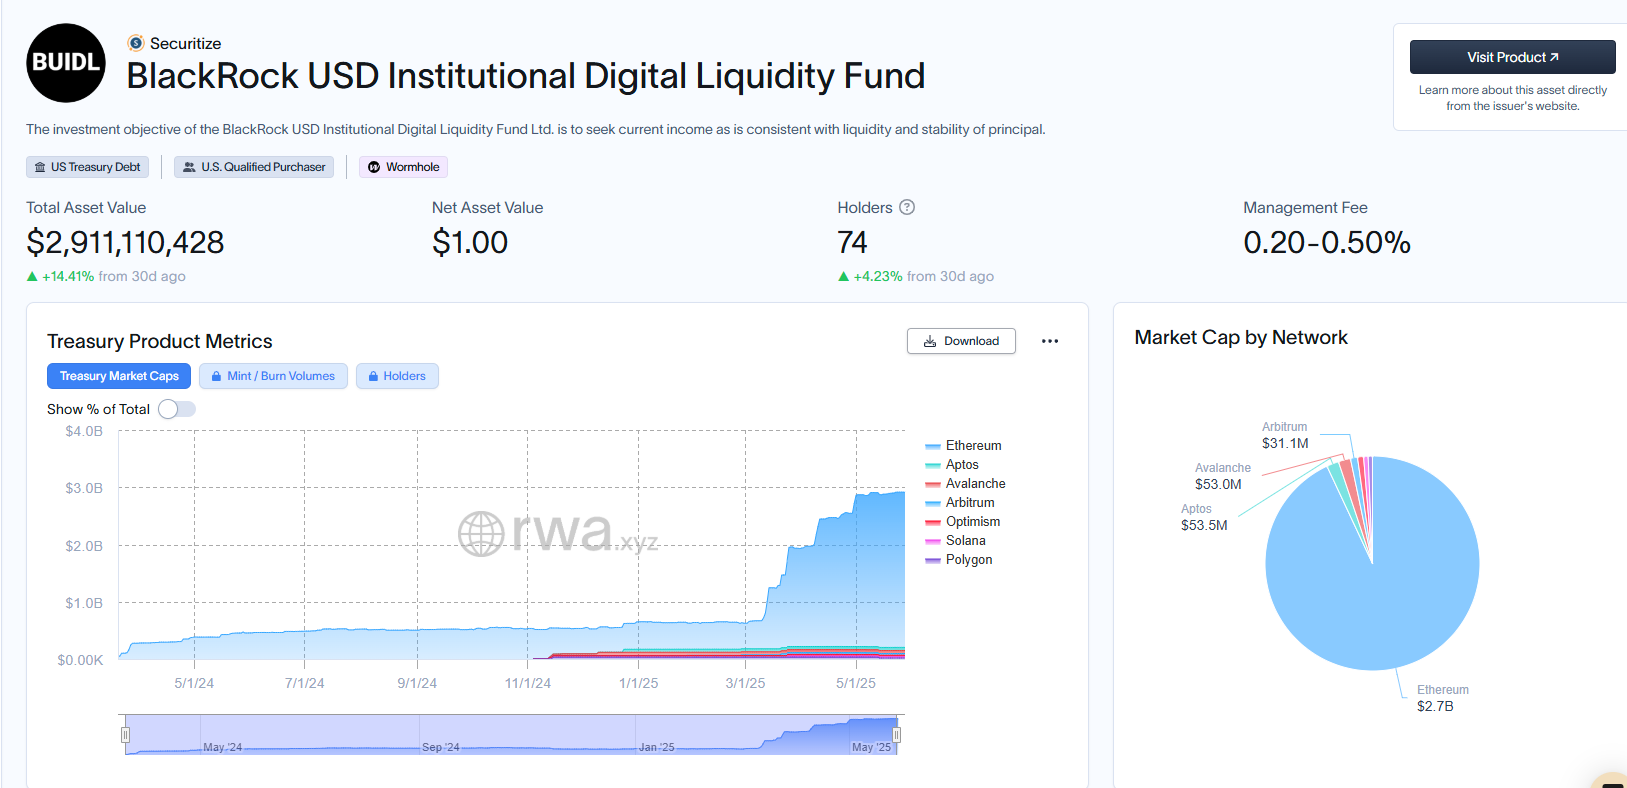
Task: Click the Visit Product button
Action: [1512, 57]
